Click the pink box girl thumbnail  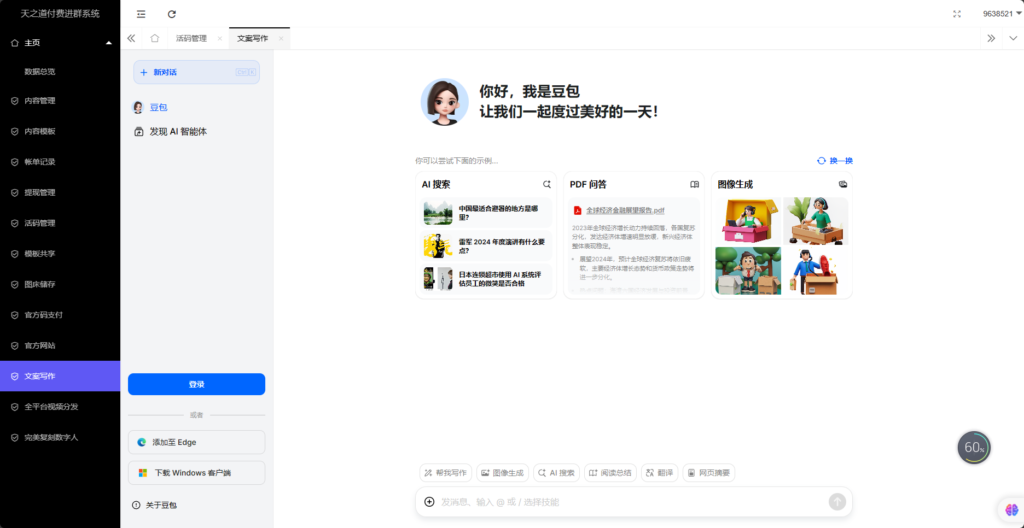748,221
